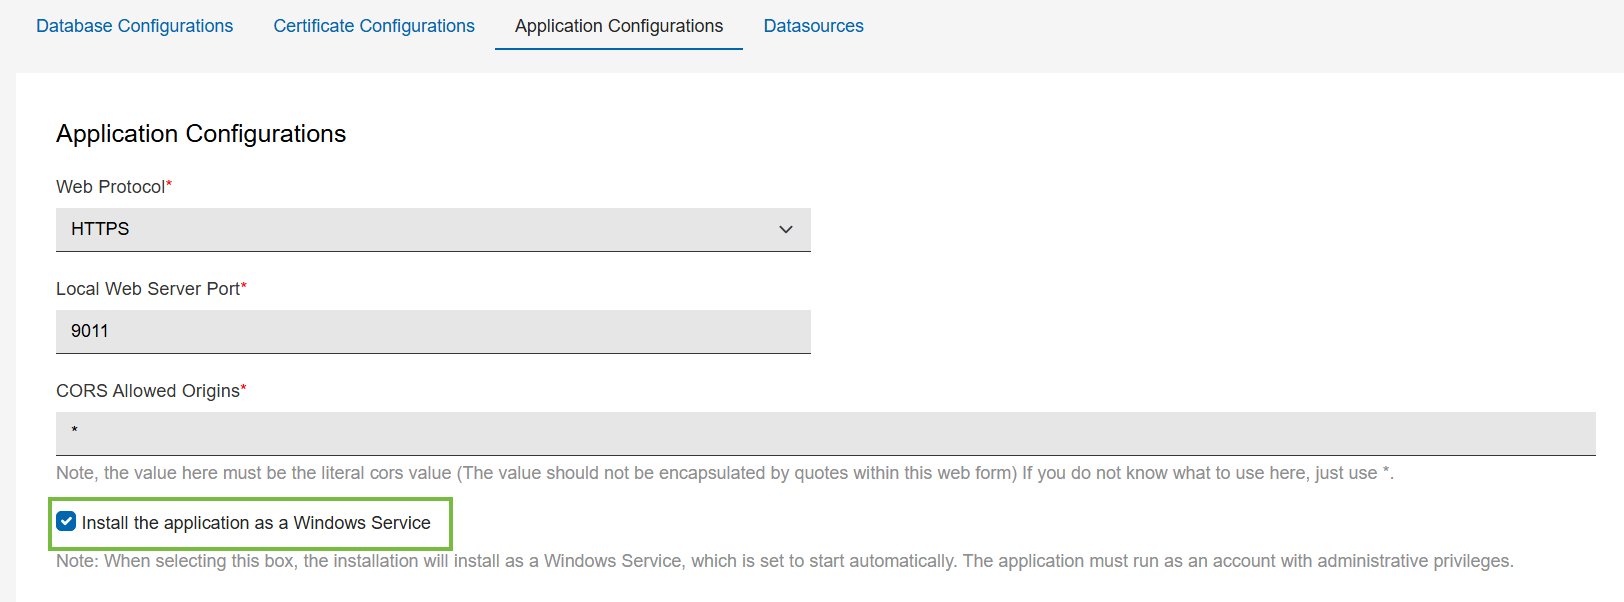The height and width of the screenshot is (602, 1624).
Task: Uncheck the Windows Service install checkbox
Action: (67, 521)
